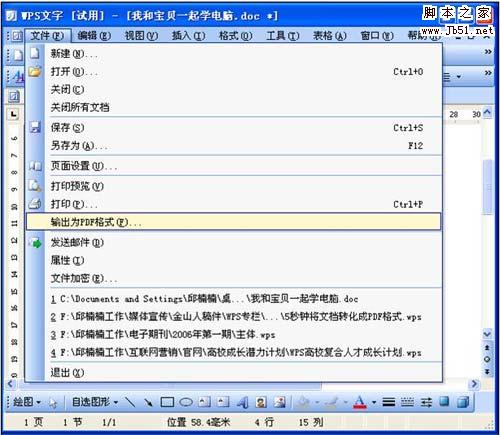500x435 pixels.
Task: Expand the font color dropdown arrow
Action: coord(374,402)
